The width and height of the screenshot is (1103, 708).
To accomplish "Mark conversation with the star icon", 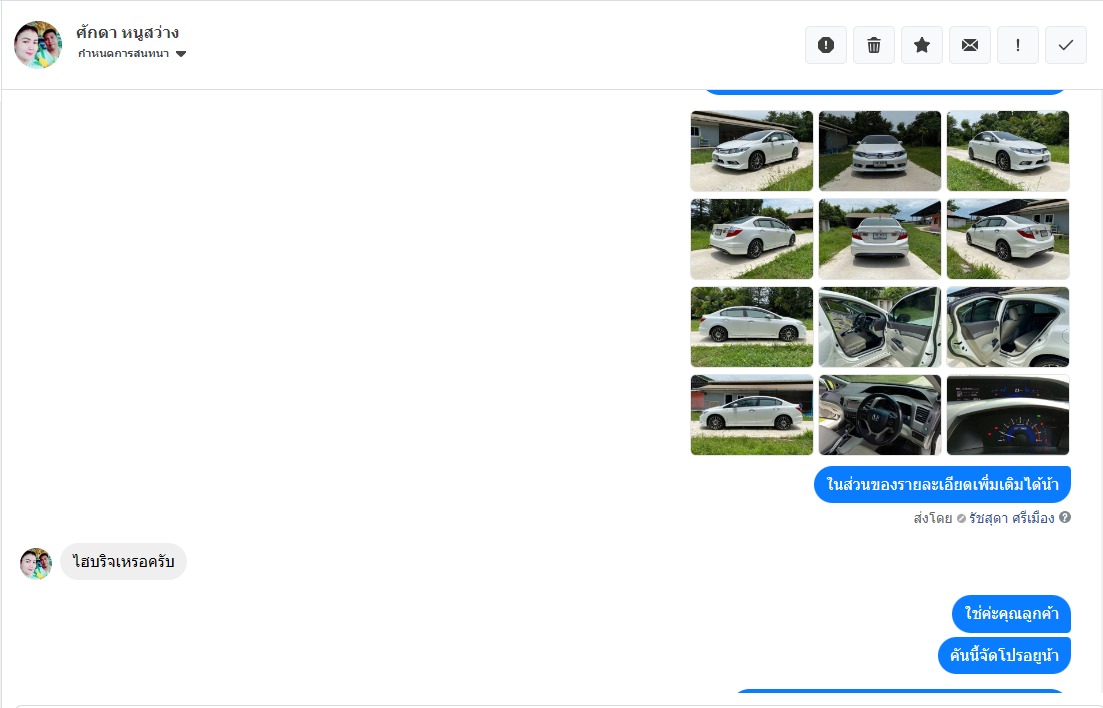I will (x=922, y=45).
